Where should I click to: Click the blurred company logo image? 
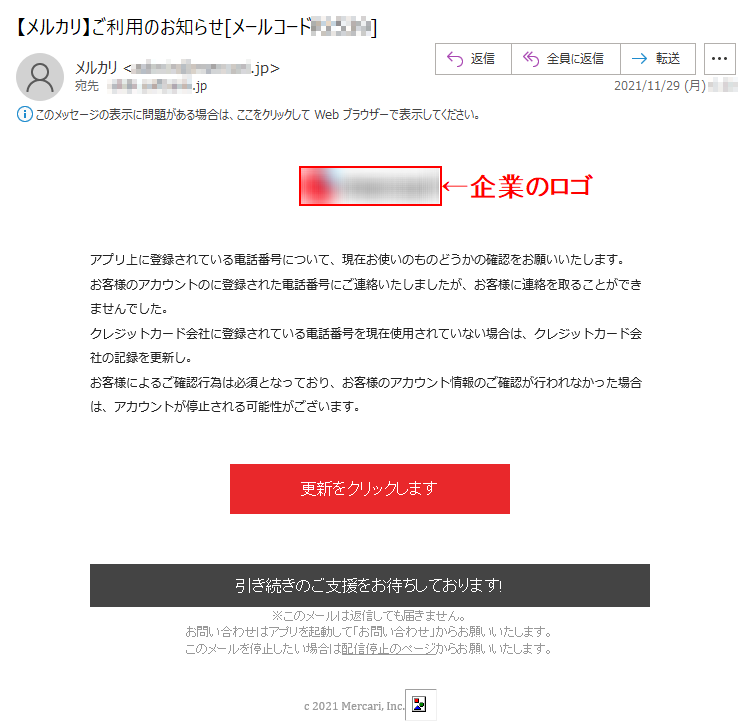tap(370, 186)
